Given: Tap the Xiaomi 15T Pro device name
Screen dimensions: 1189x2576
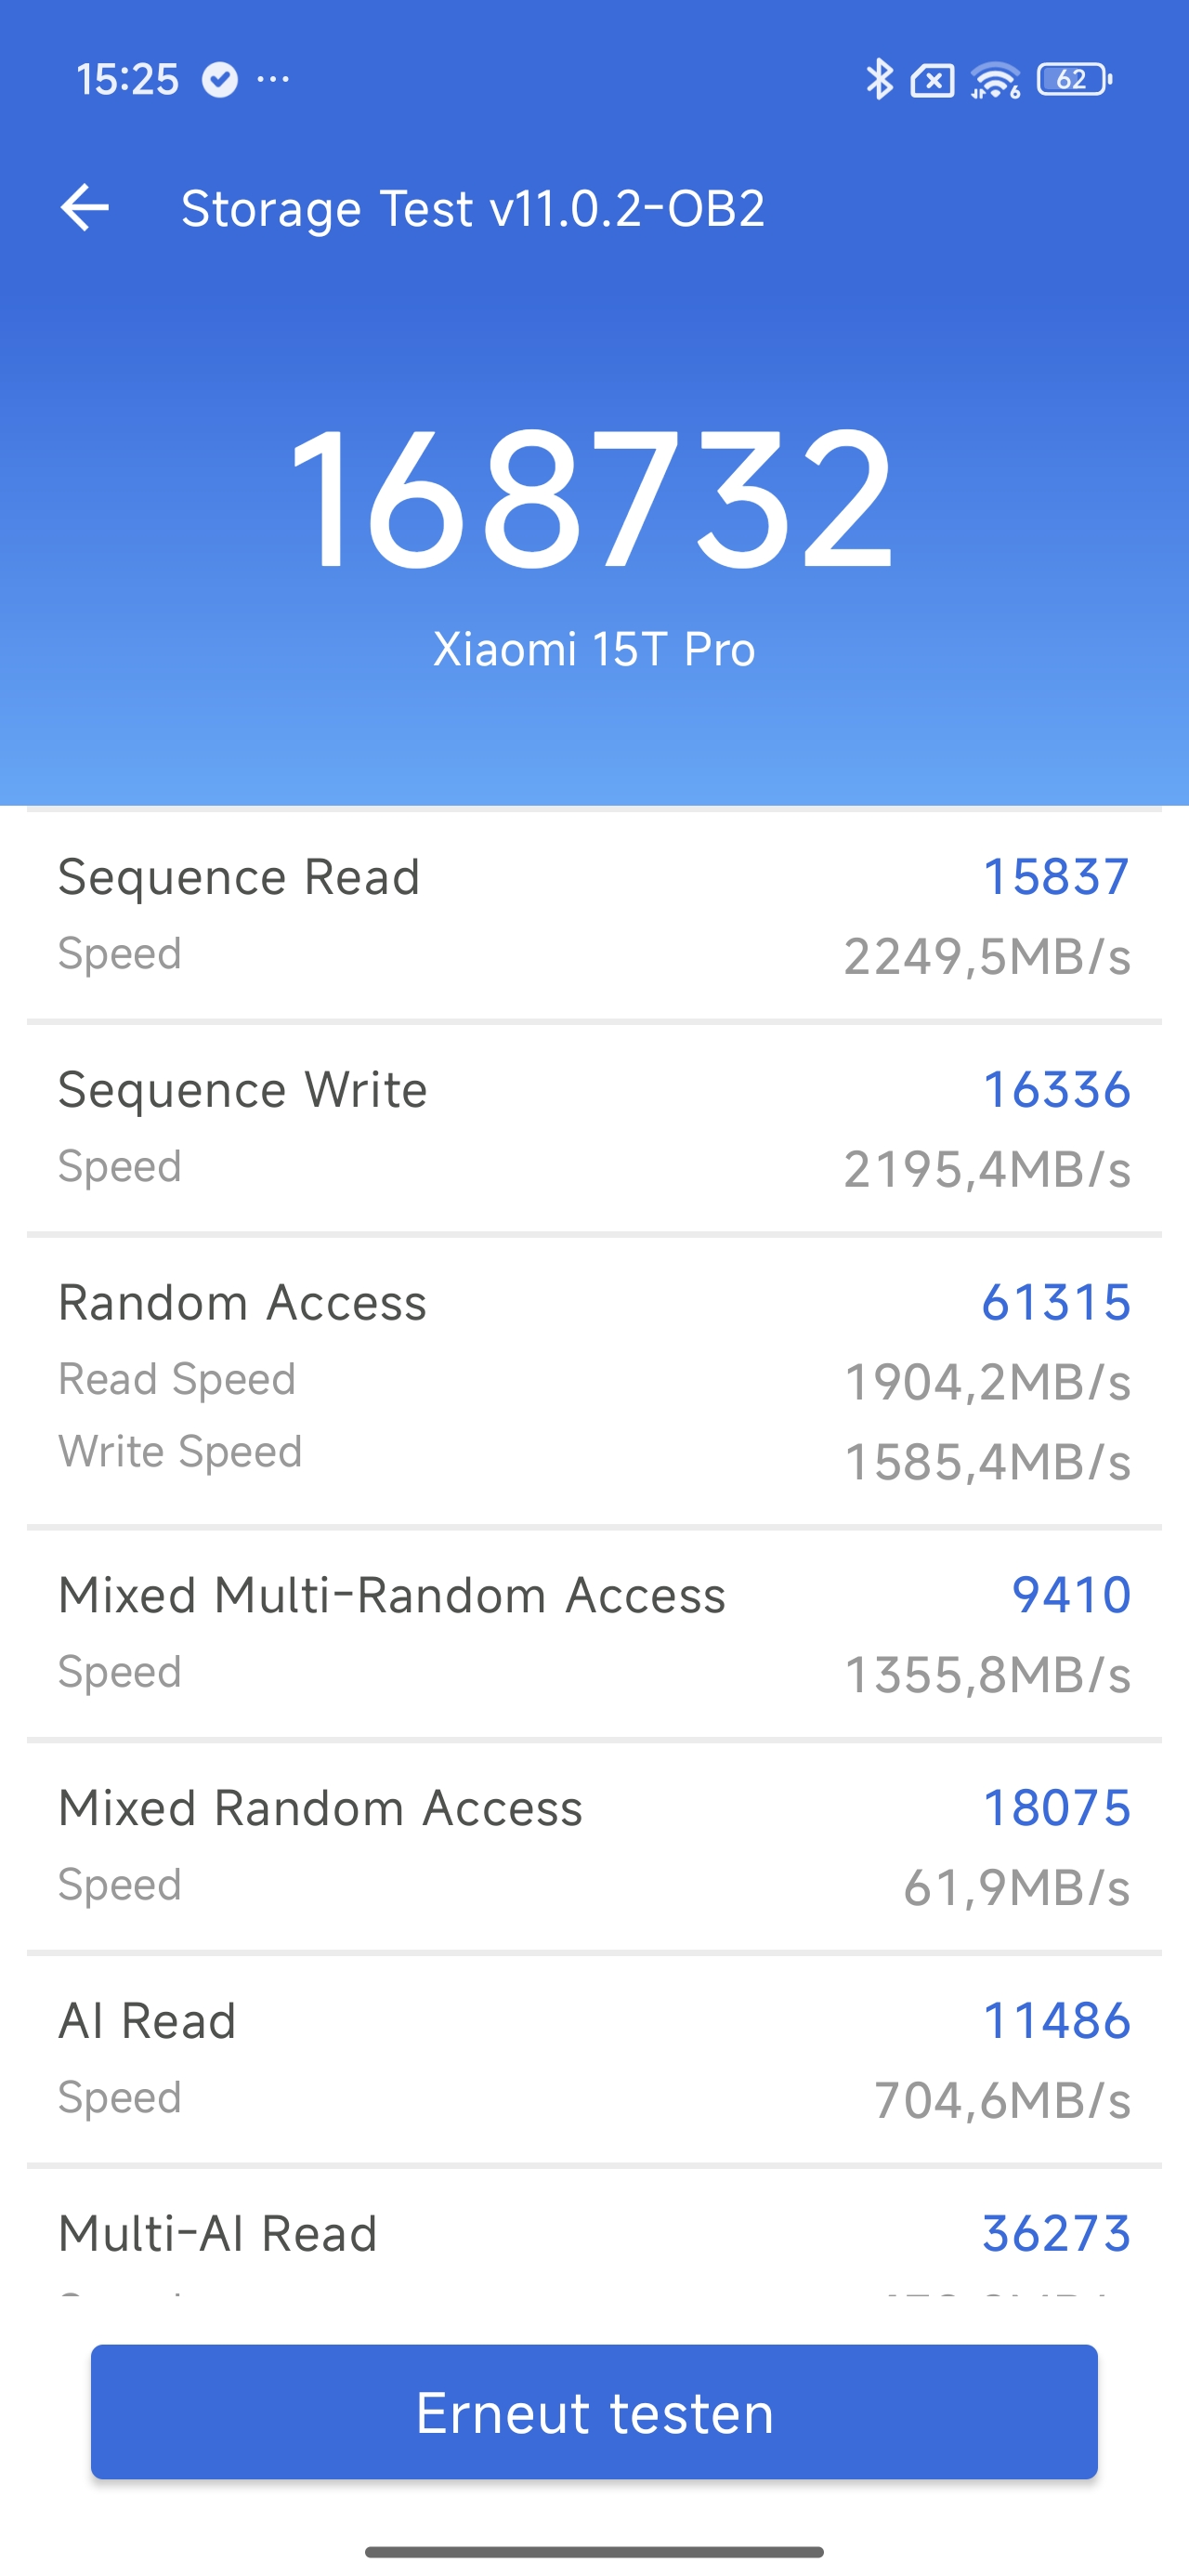Looking at the screenshot, I should point(594,649).
